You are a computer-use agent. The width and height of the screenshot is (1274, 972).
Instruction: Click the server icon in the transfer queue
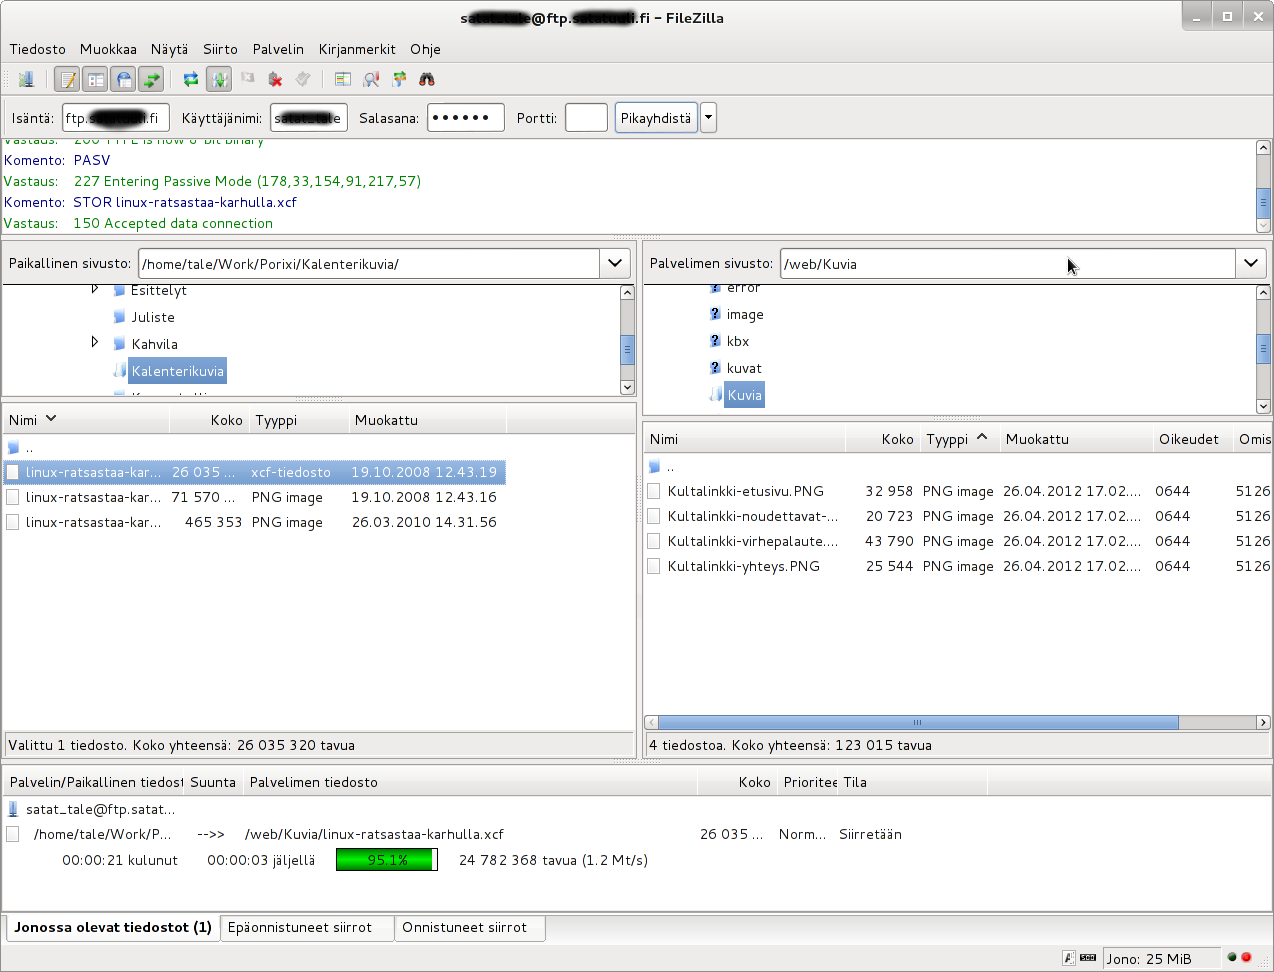click(x=13, y=809)
